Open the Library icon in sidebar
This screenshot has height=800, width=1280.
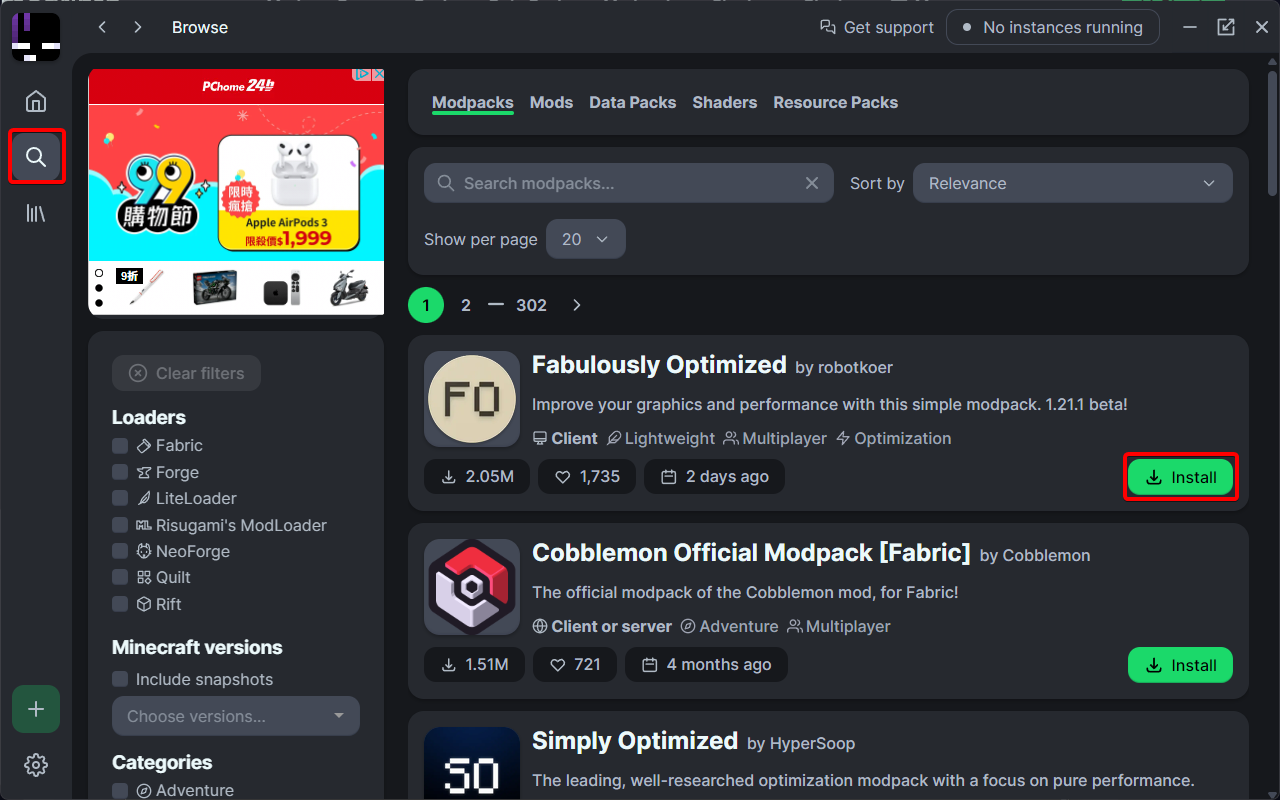[x=36, y=213]
